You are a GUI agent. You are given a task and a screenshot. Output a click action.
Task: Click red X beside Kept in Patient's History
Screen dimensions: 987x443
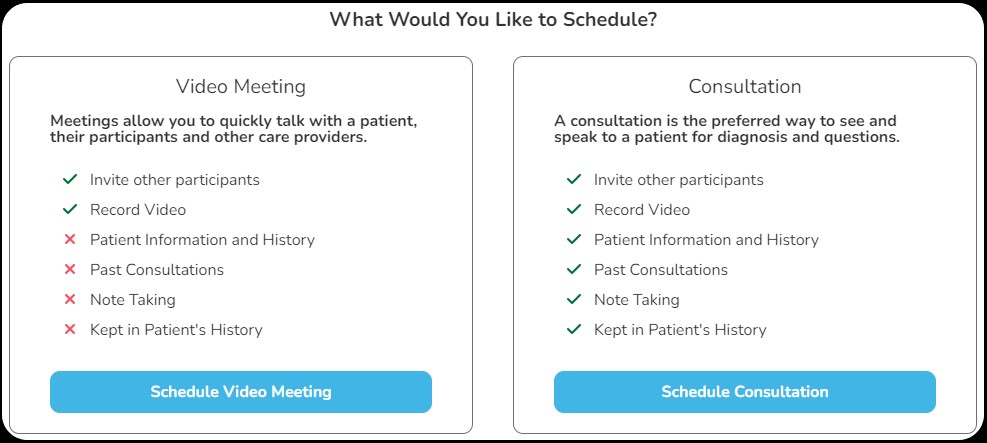point(70,330)
